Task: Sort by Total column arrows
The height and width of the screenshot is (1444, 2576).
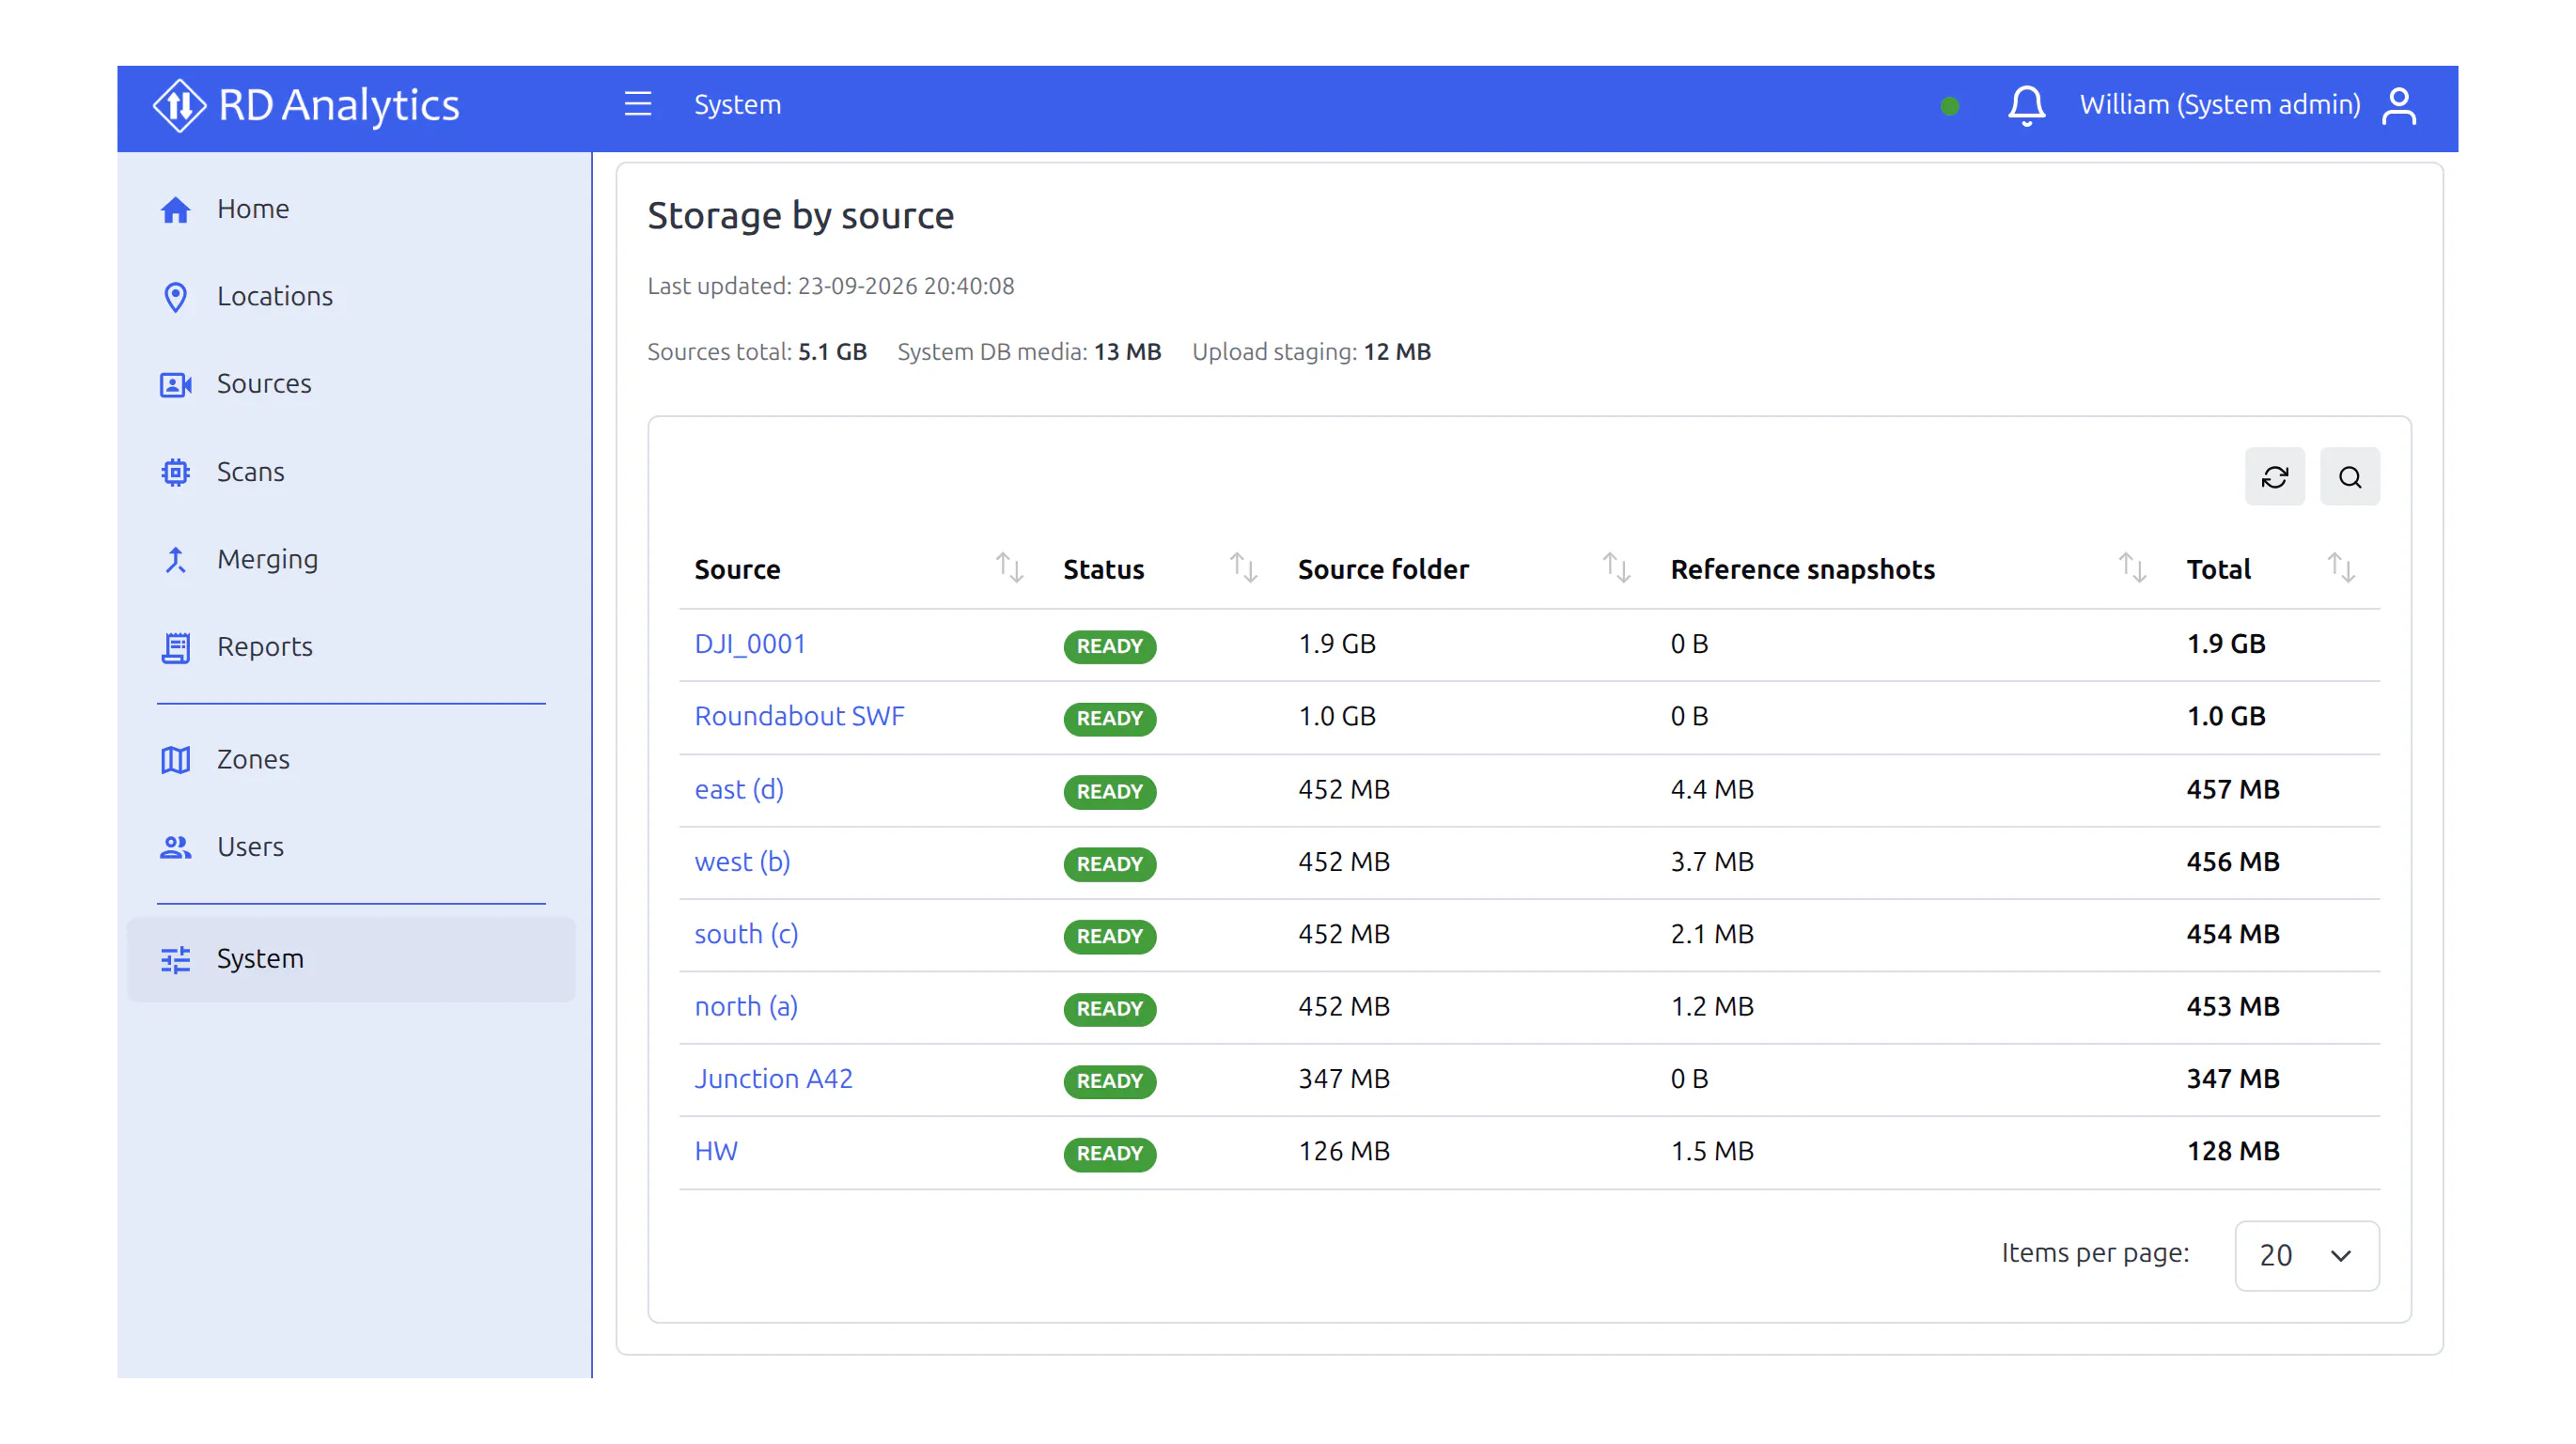Action: pyautogui.click(x=2340, y=568)
